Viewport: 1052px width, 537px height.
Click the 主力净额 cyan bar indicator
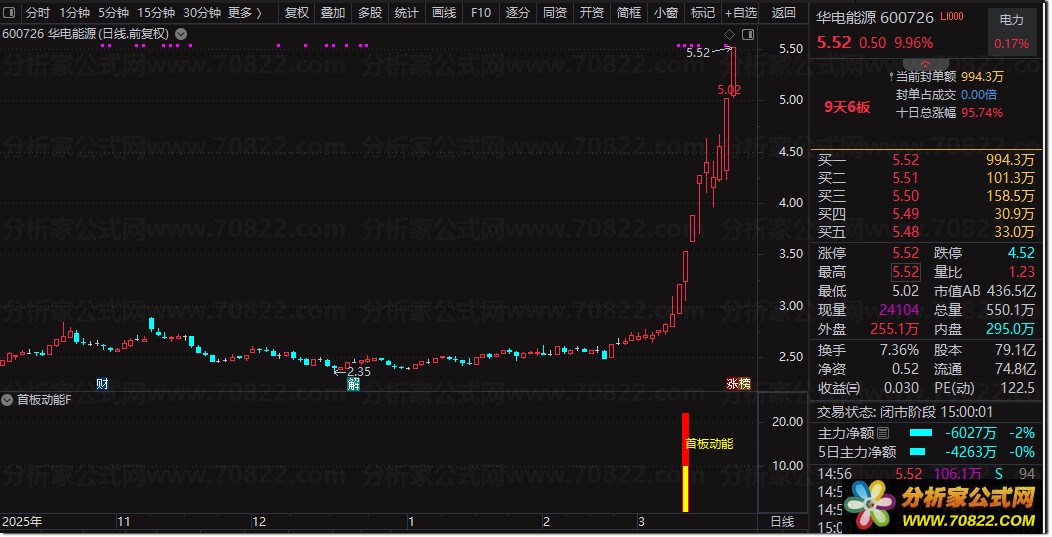[x=920, y=433]
